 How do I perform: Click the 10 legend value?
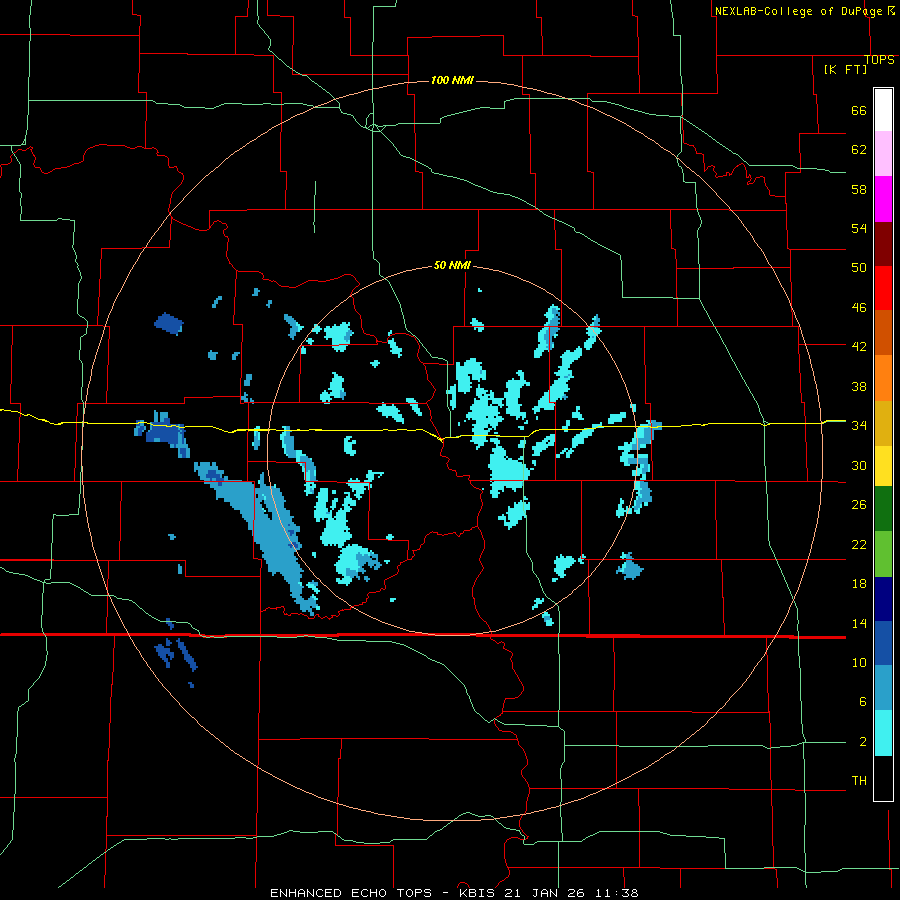click(x=859, y=662)
